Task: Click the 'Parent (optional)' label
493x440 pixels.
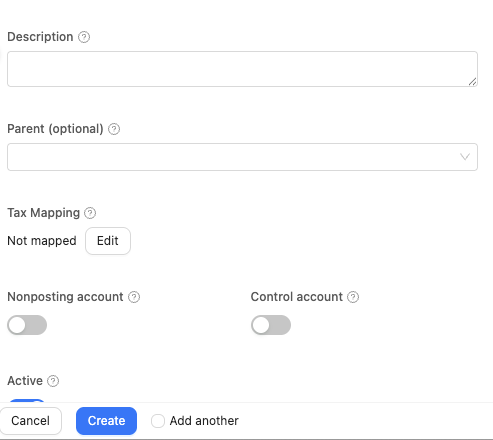Action: coord(55,129)
